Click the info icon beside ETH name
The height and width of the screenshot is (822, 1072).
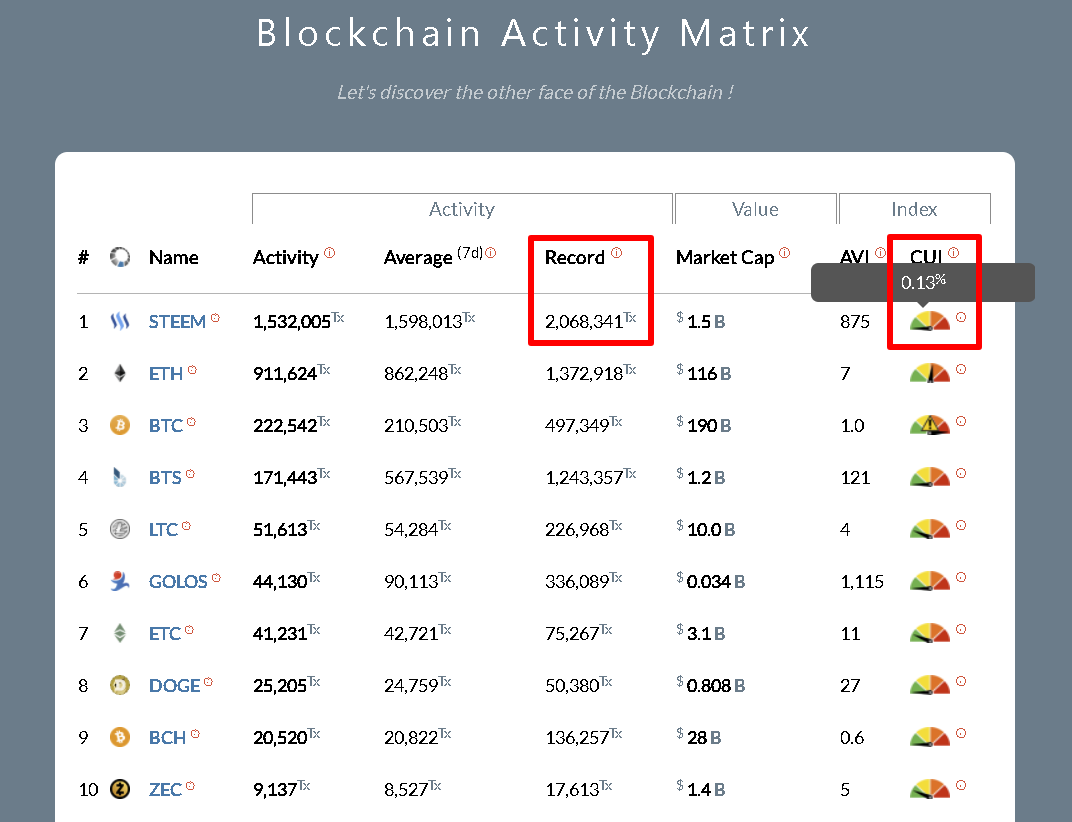pyautogui.click(x=192, y=370)
